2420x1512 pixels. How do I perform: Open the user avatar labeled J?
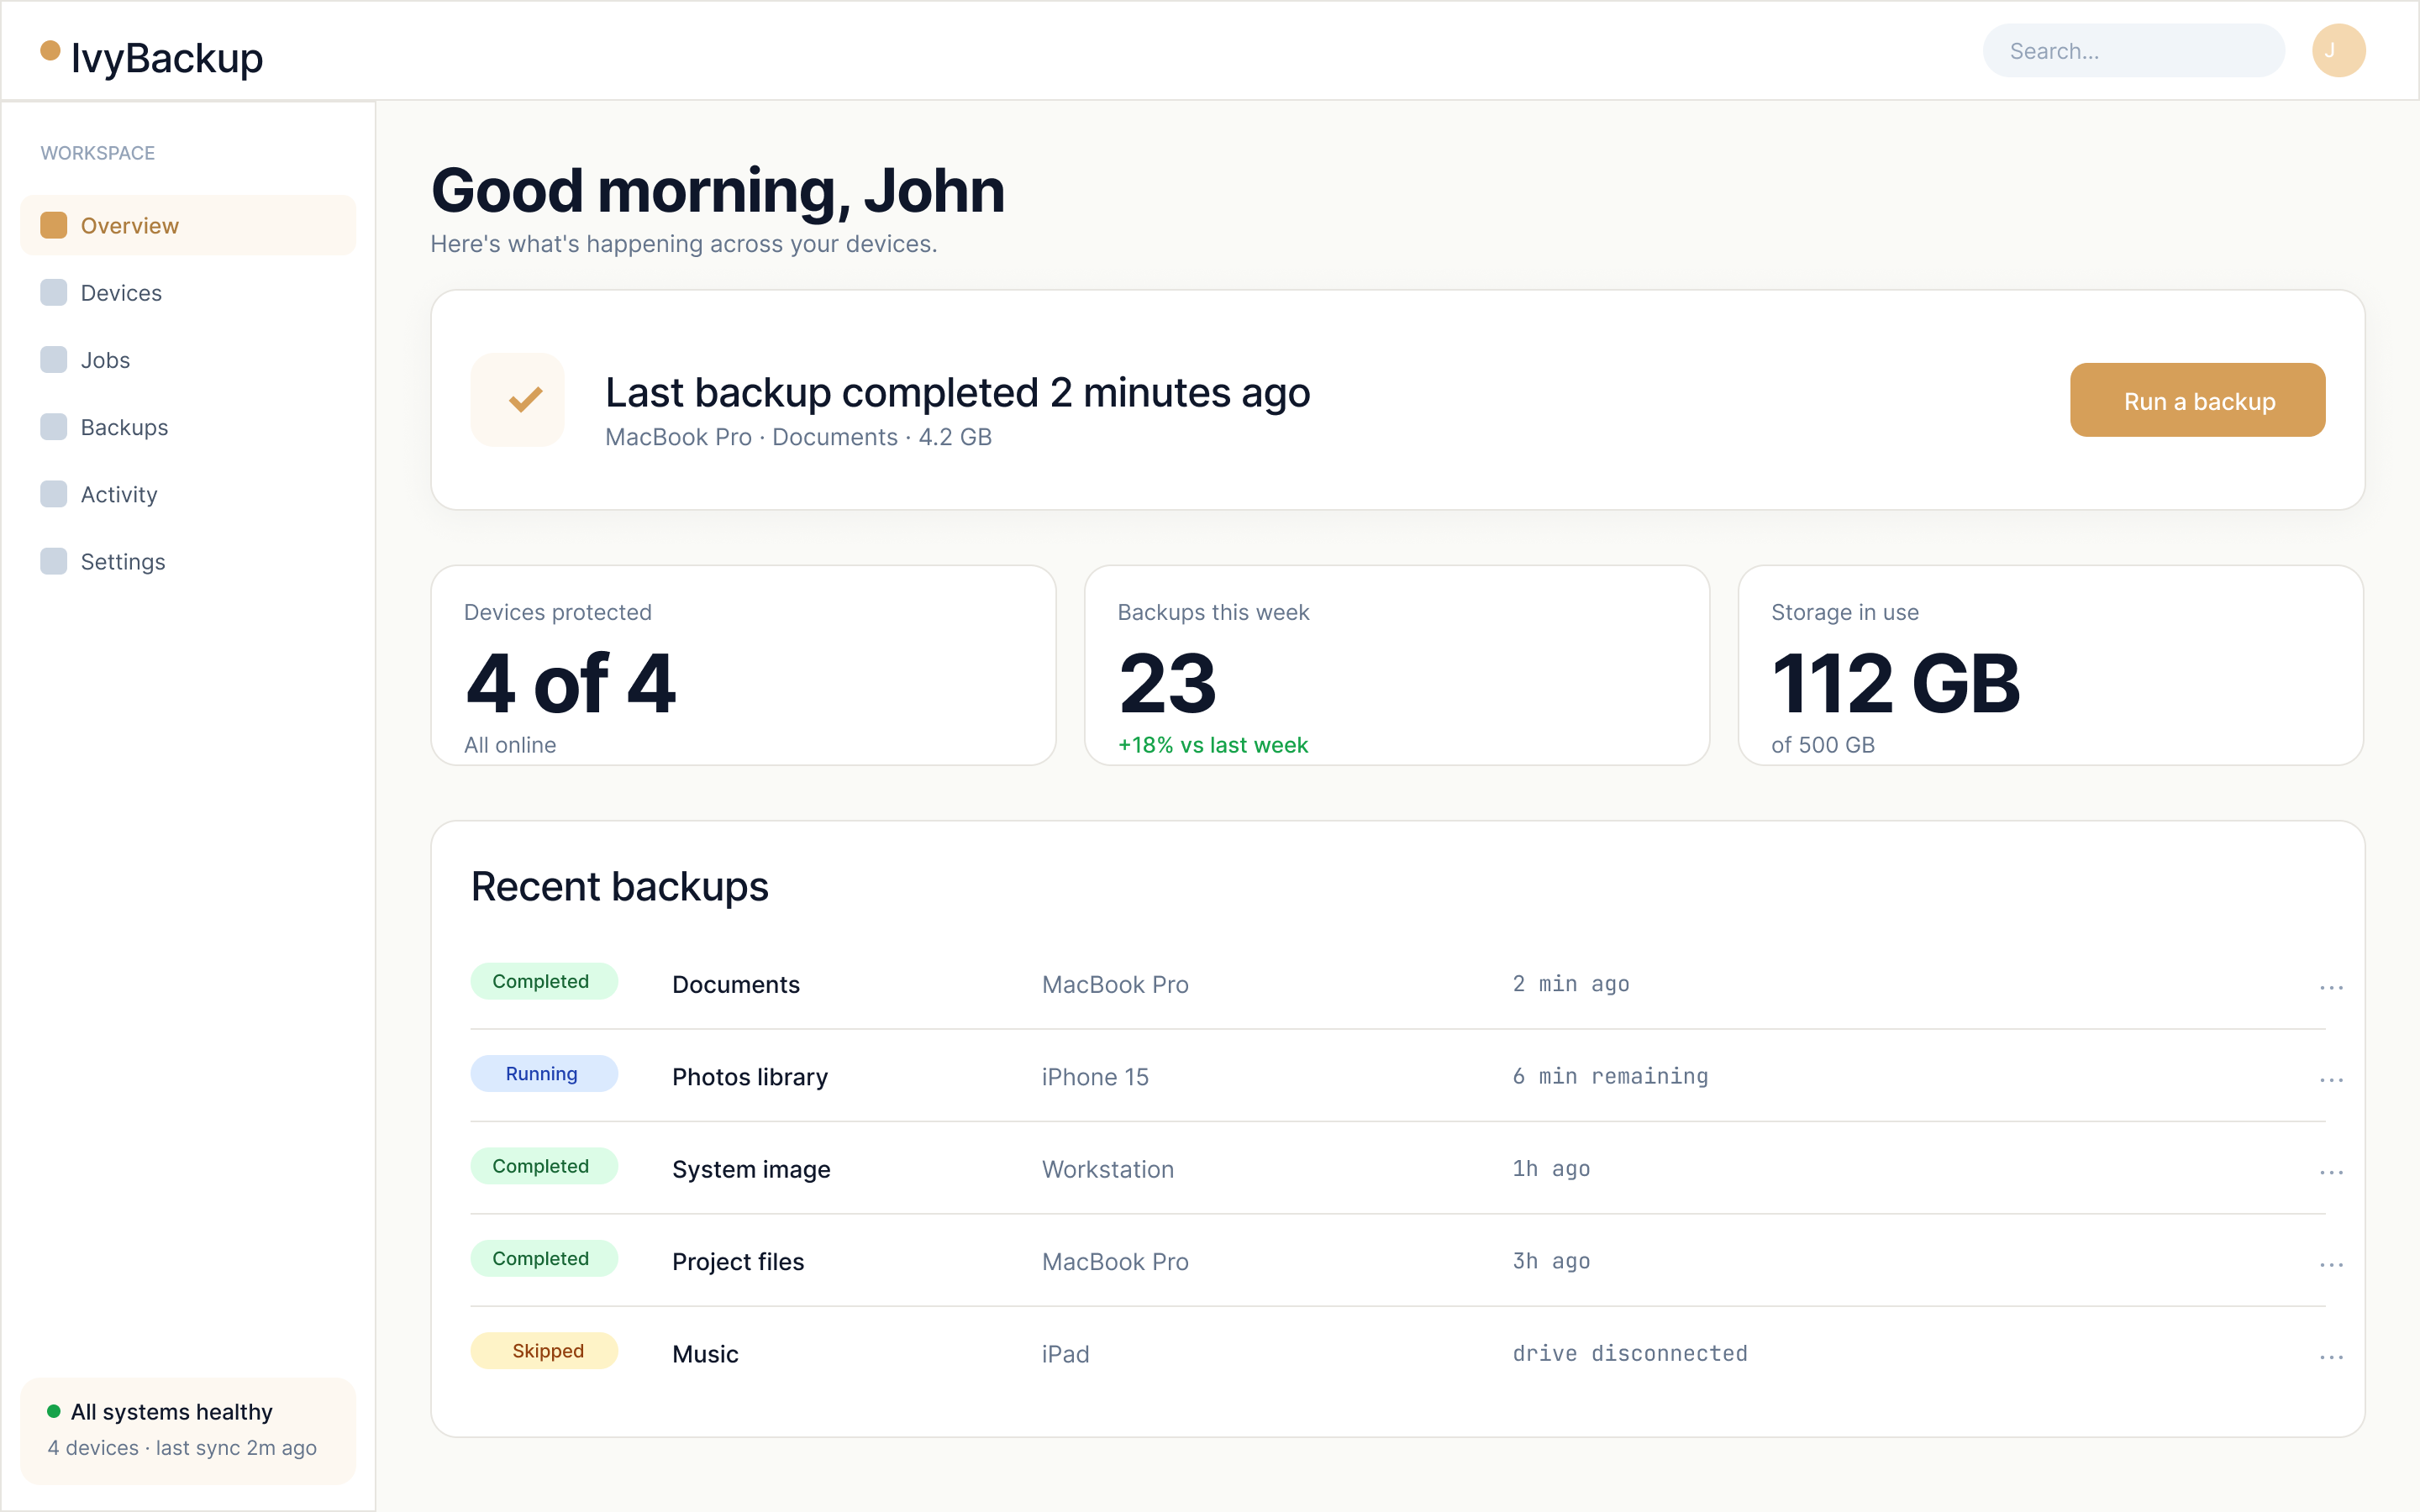point(2338,50)
